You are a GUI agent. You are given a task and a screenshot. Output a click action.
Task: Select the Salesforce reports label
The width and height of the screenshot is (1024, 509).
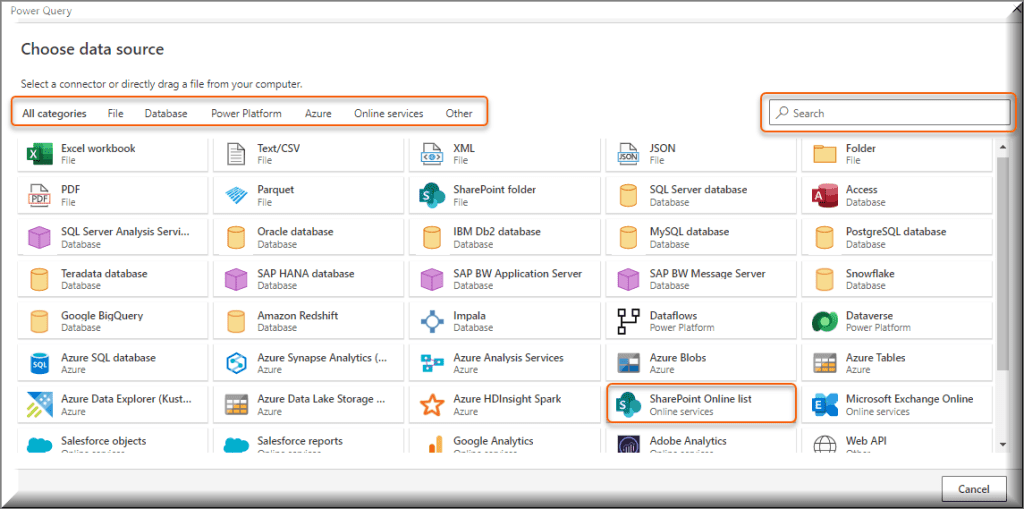point(300,441)
